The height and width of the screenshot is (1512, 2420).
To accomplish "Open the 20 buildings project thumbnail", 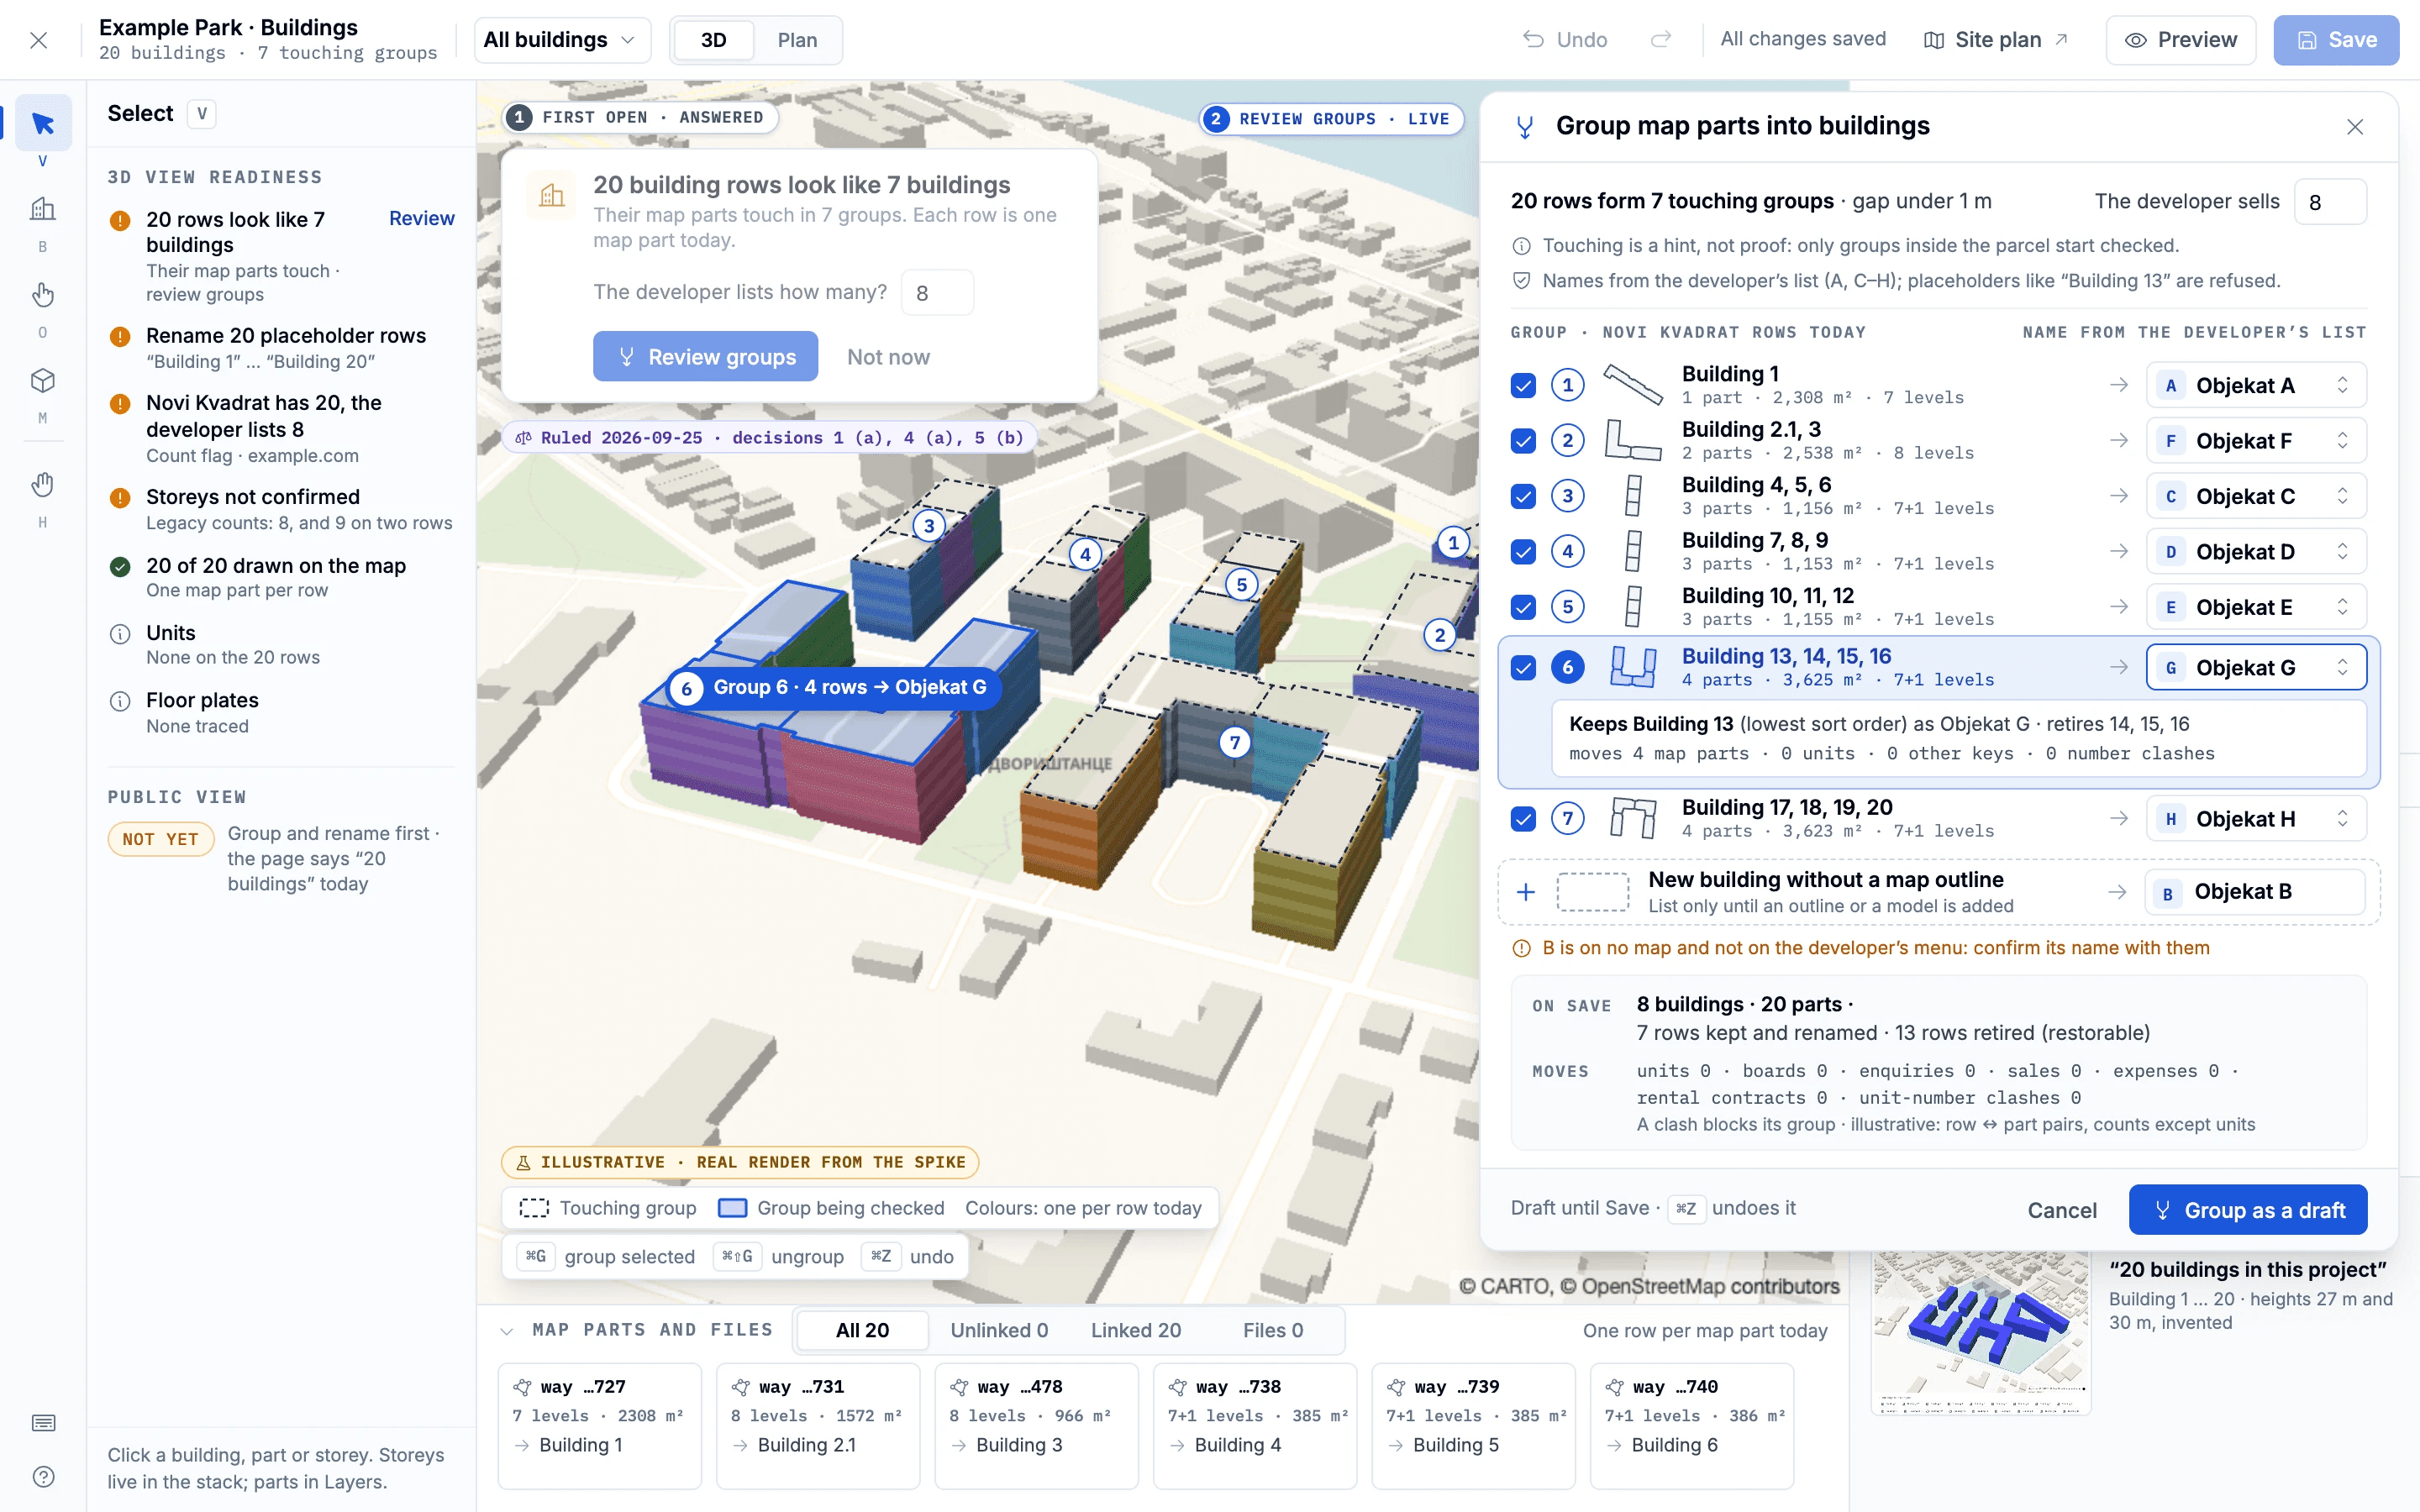I will 1981,1332.
